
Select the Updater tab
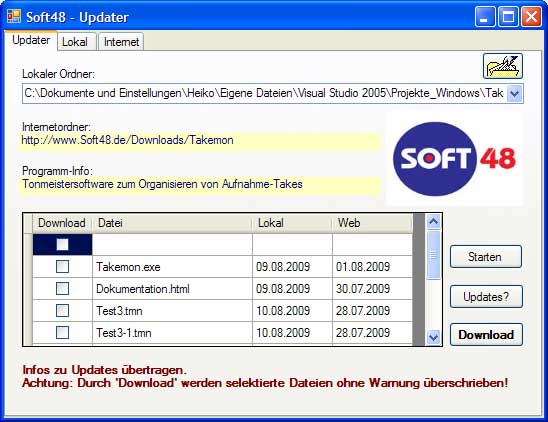[x=31, y=40]
